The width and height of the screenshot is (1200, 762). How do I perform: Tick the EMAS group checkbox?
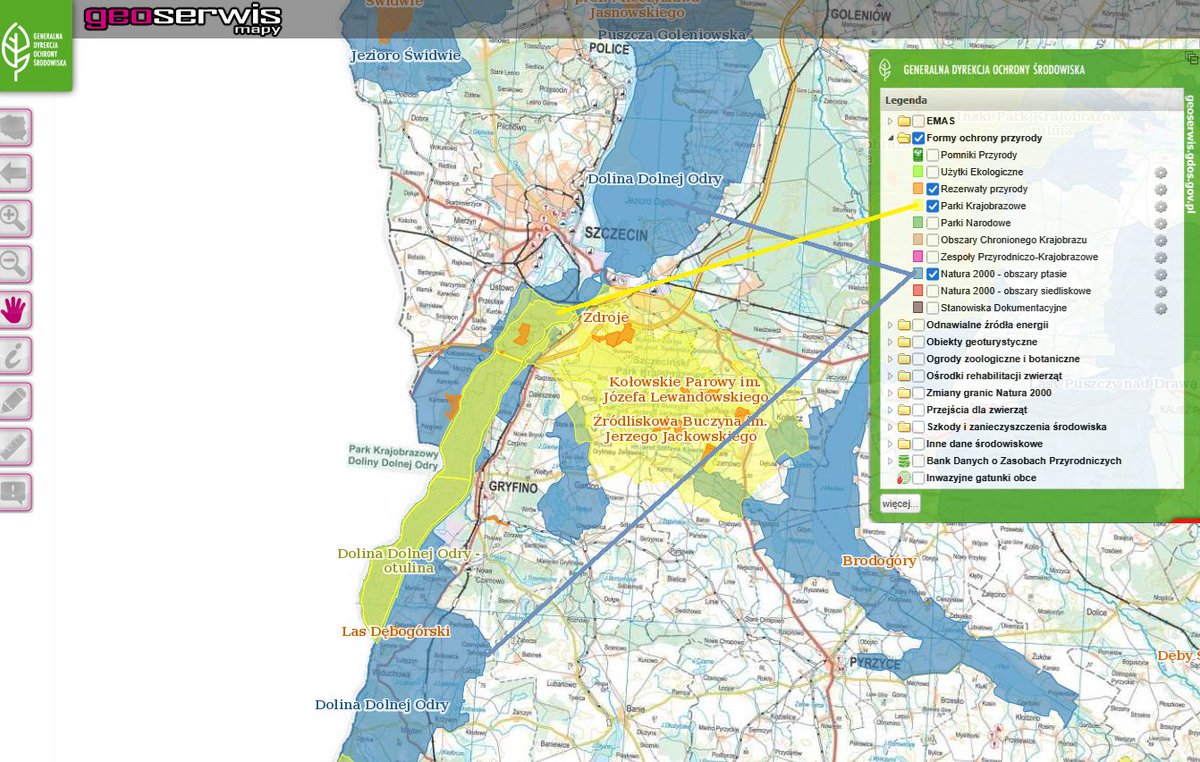tap(918, 121)
